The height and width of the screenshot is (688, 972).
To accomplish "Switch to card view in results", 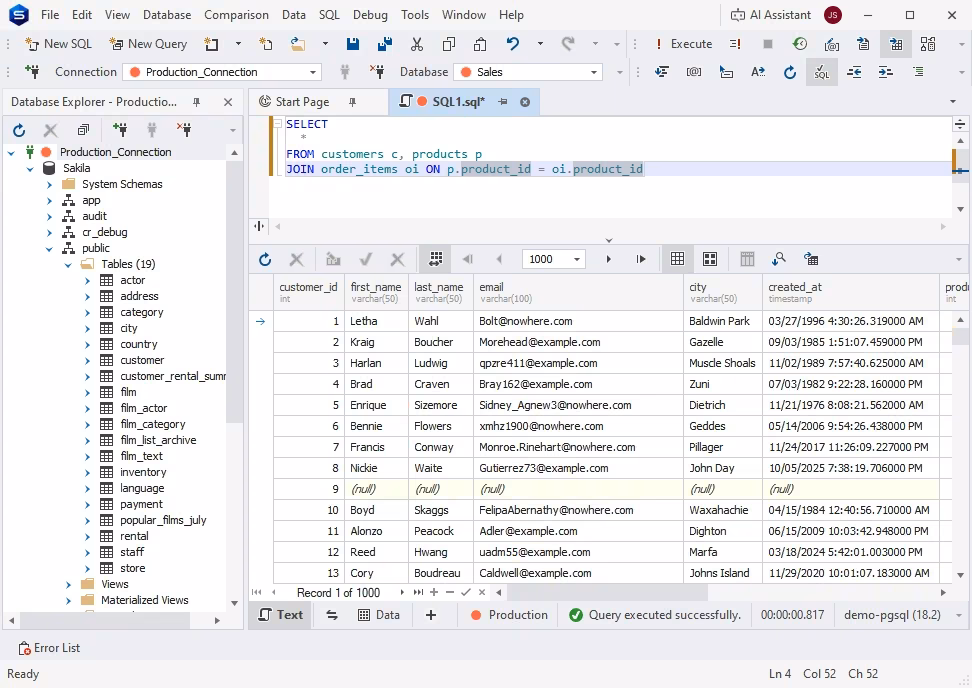I will pyautogui.click(x=710, y=259).
